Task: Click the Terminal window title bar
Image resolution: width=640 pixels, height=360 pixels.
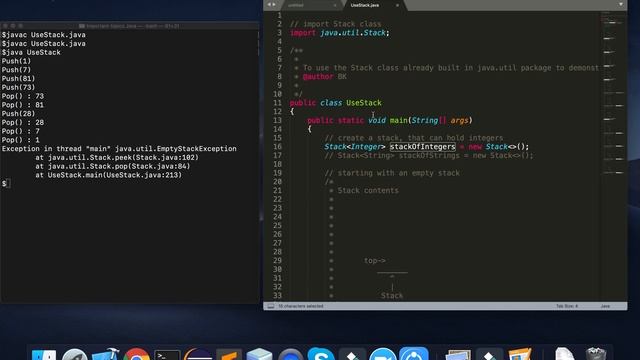Action: pyautogui.click(x=130, y=26)
